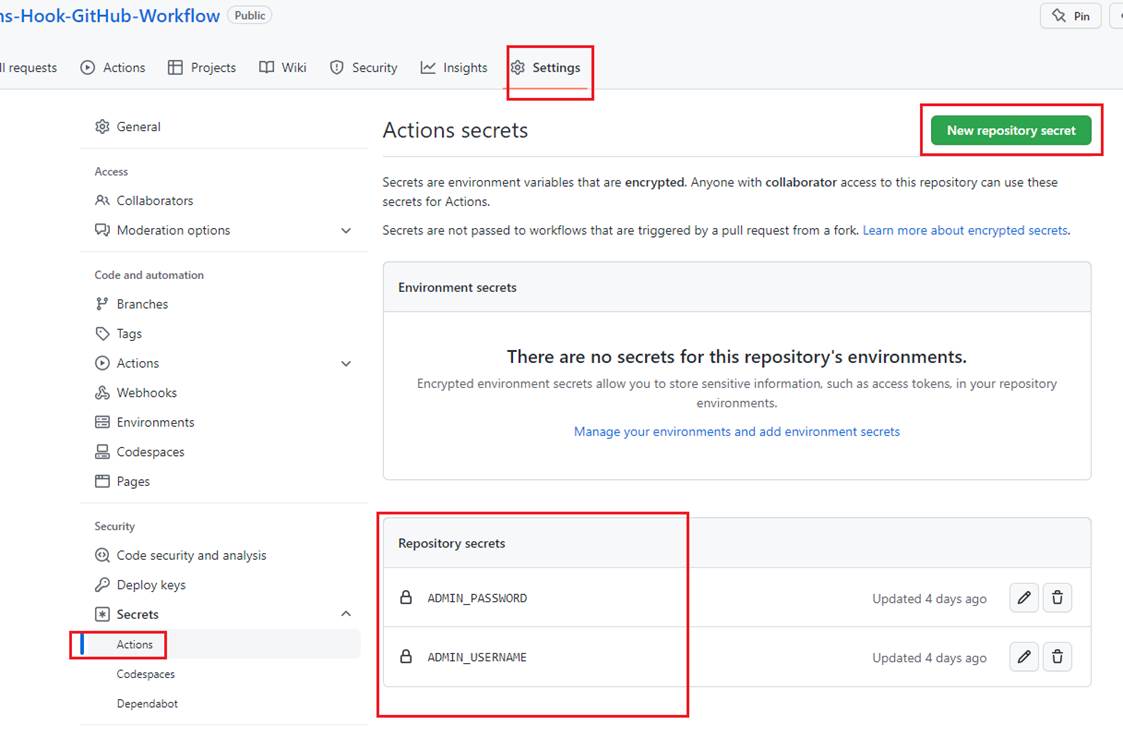Collapse the Secrets section in sidebar
Image resolution: width=1123 pixels, height=738 pixels.
click(x=346, y=614)
